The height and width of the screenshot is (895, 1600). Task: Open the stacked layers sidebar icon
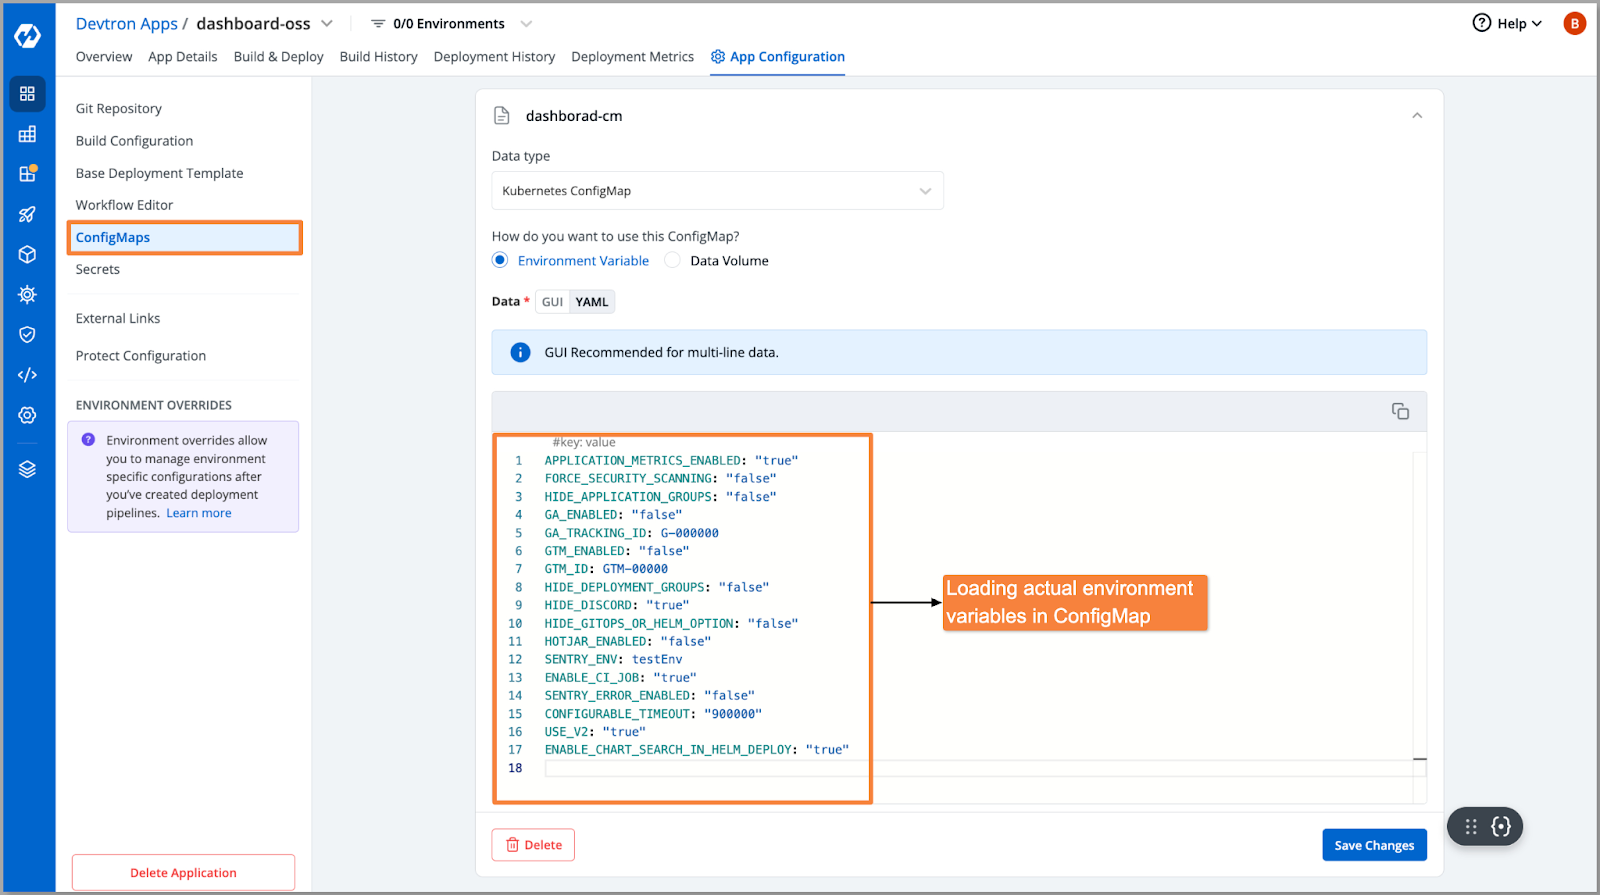click(27, 469)
